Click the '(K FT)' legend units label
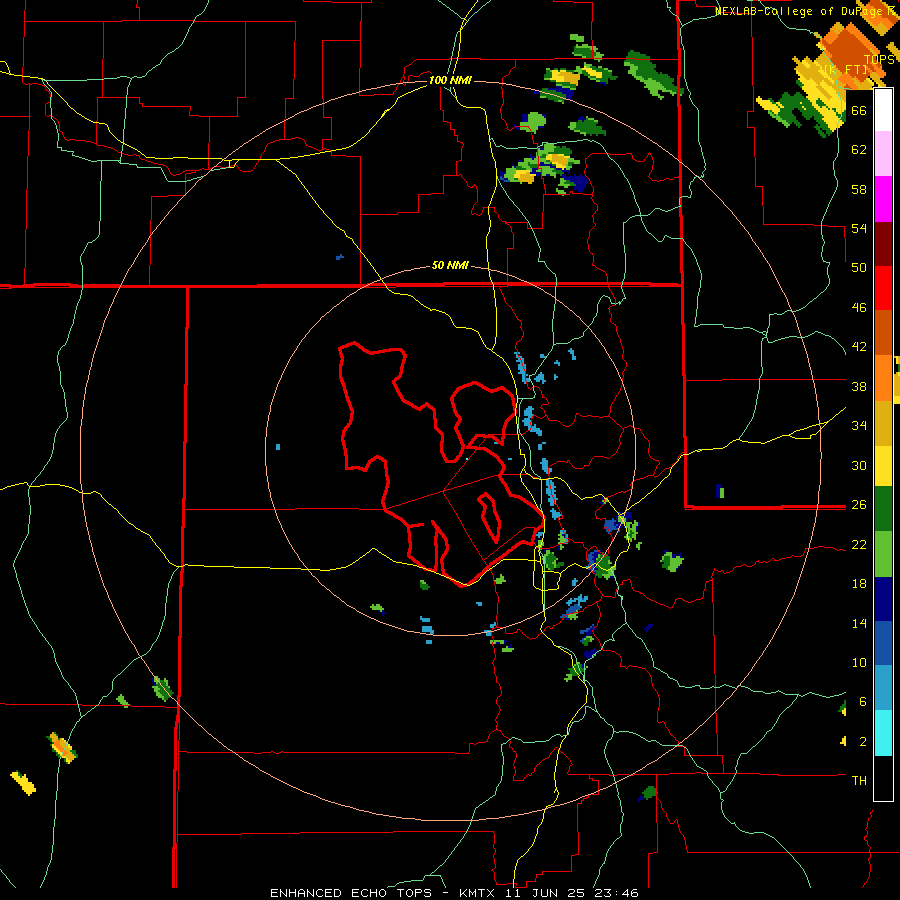This screenshot has height=900, width=900. [843, 69]
